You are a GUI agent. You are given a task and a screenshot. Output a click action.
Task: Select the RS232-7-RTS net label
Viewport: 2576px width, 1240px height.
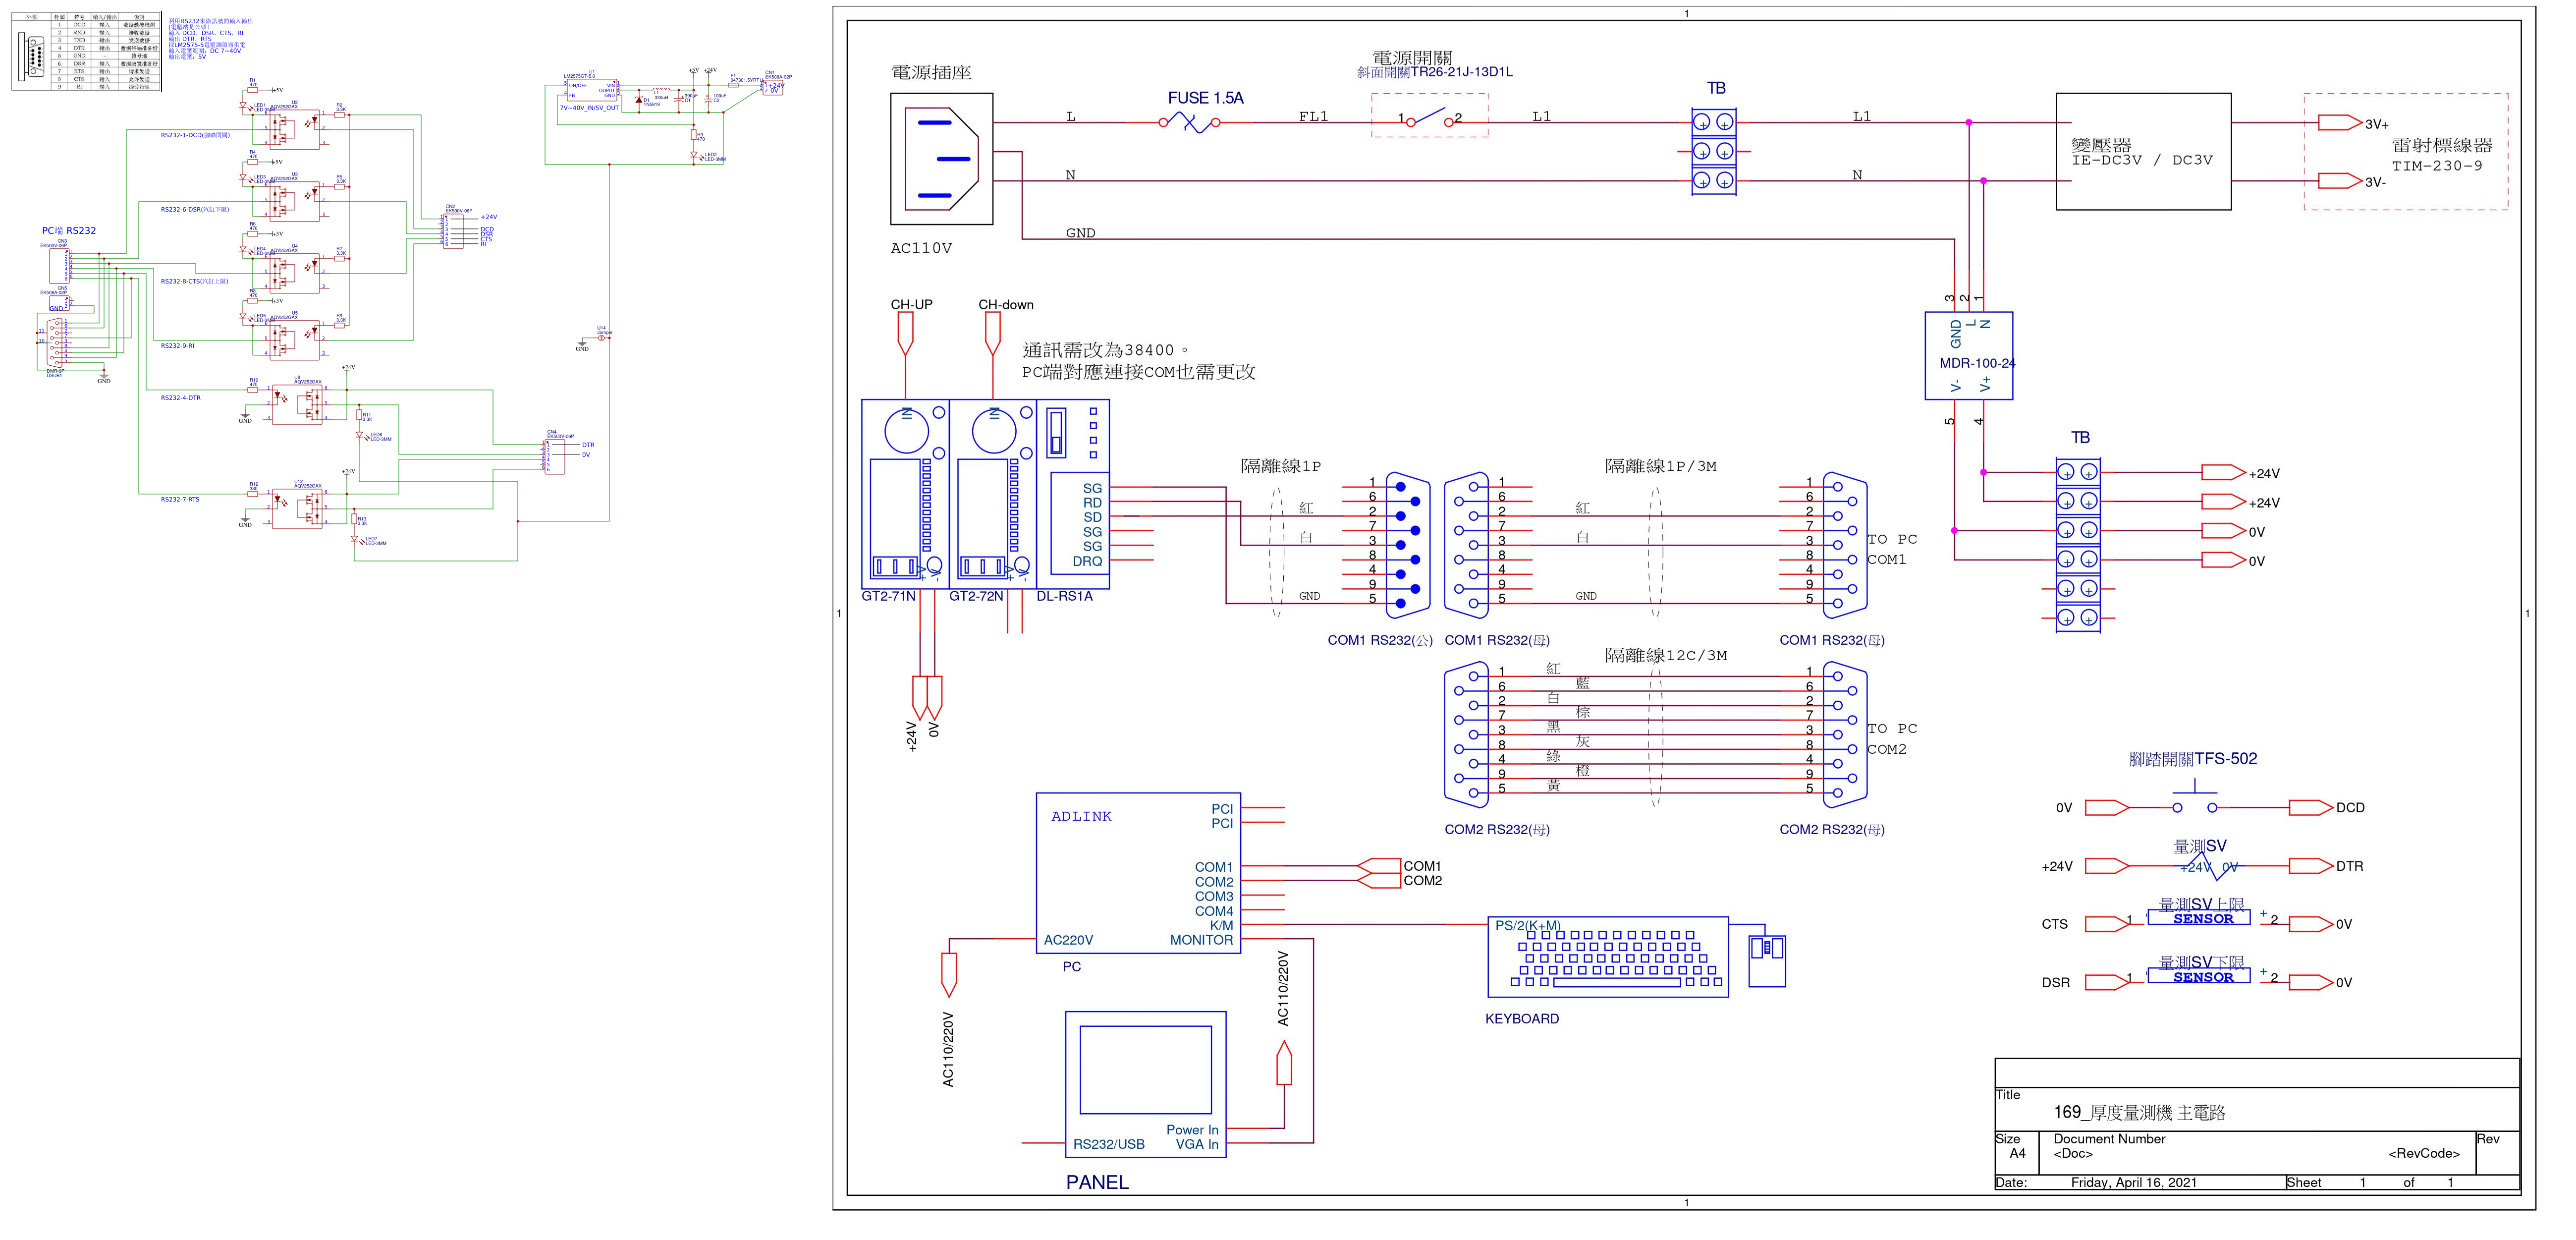click(x=180, y=499)
